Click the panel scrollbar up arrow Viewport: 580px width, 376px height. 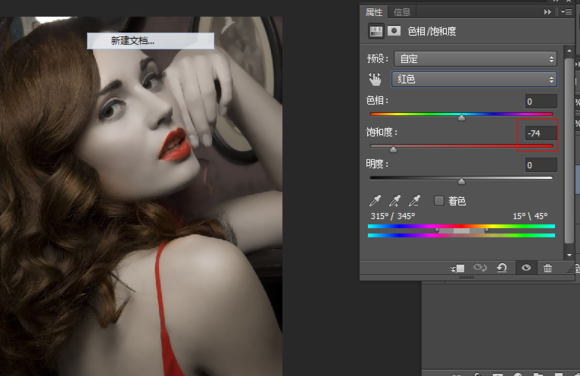pyautogui.click(x=569, y=50)
